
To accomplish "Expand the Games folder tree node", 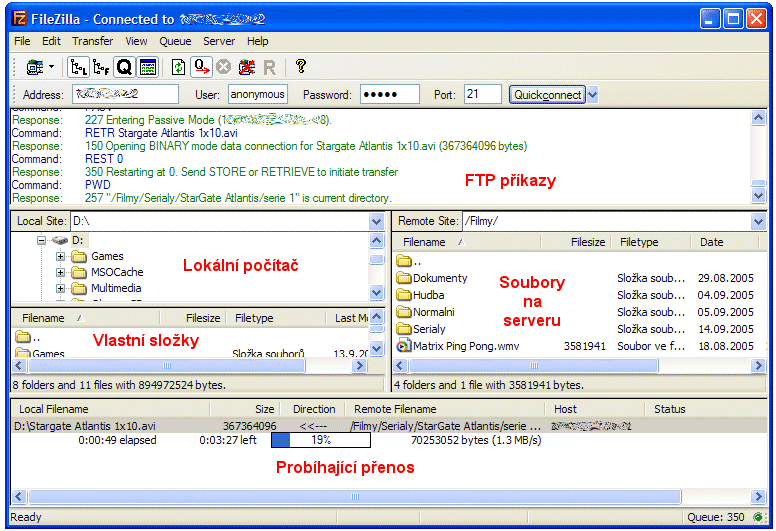I will pos(60,257).
